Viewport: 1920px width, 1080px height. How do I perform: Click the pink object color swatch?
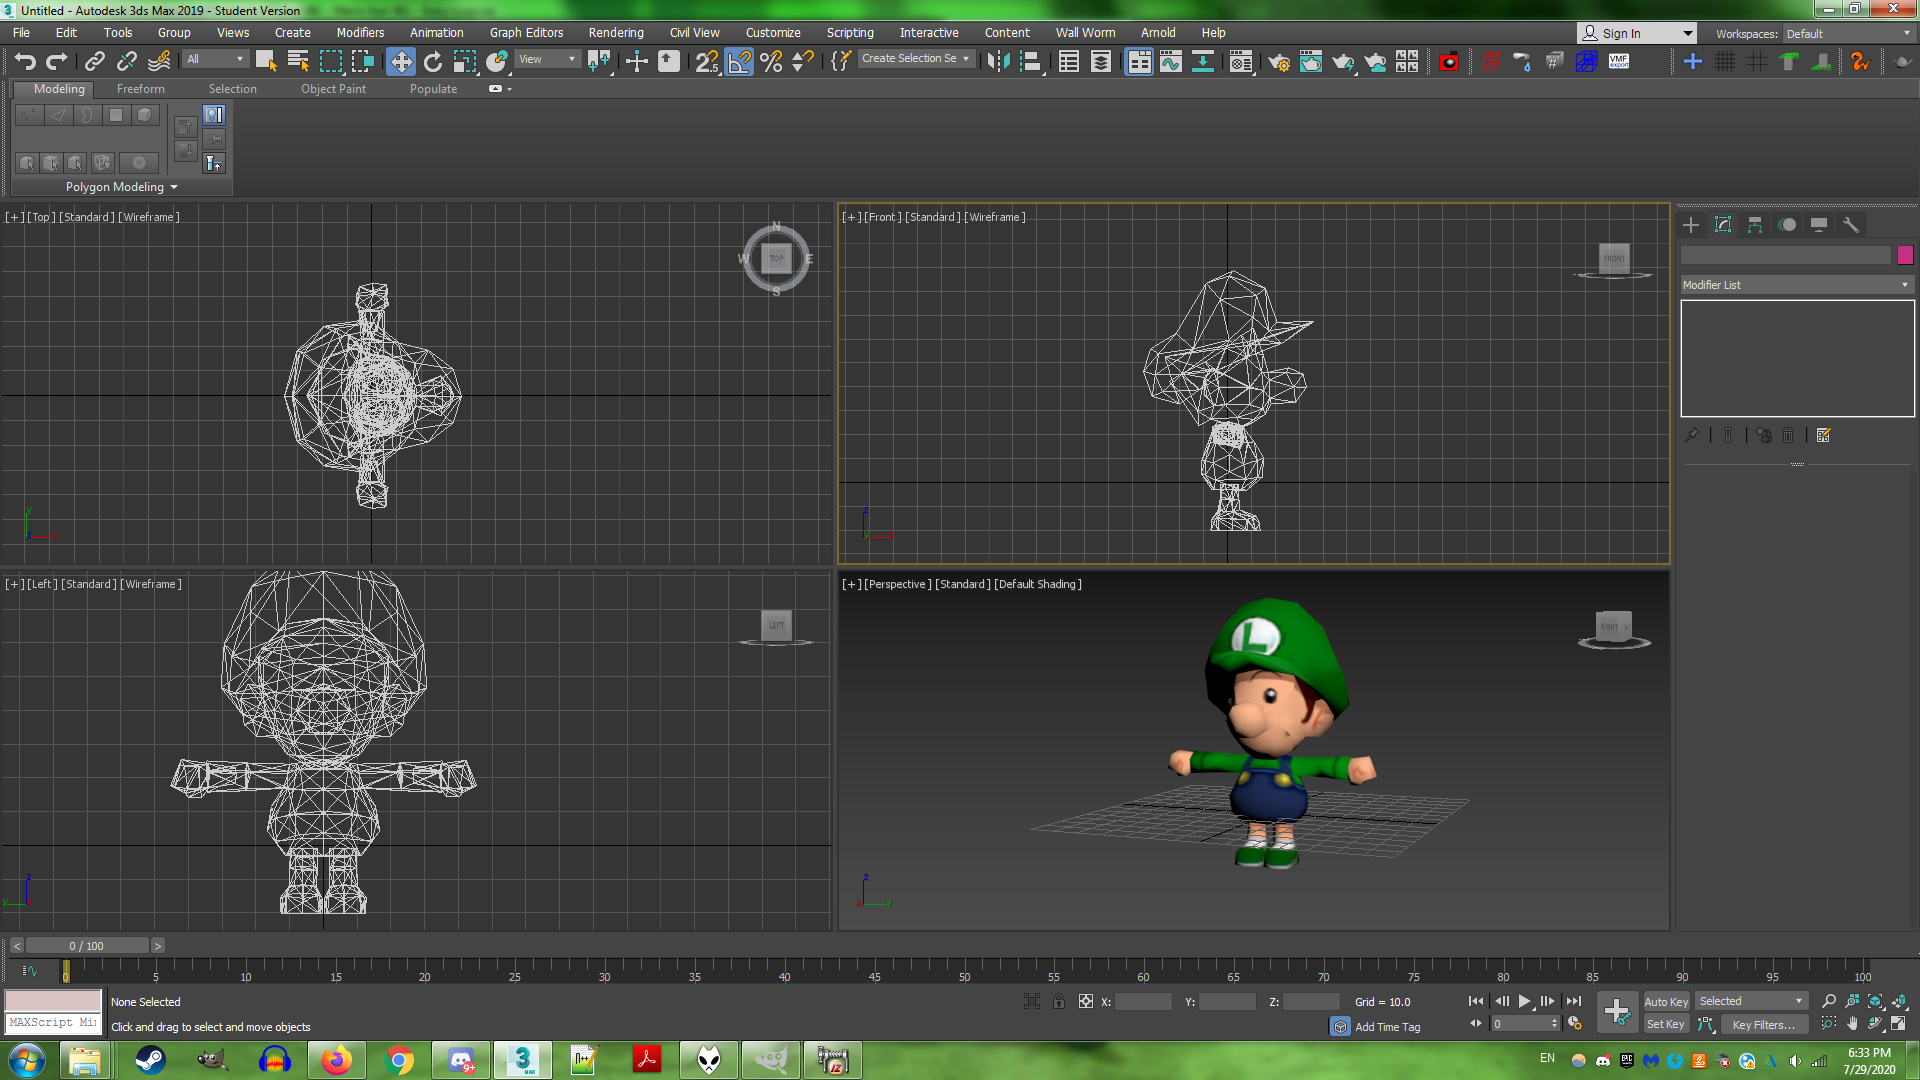tap(1905, 255)
